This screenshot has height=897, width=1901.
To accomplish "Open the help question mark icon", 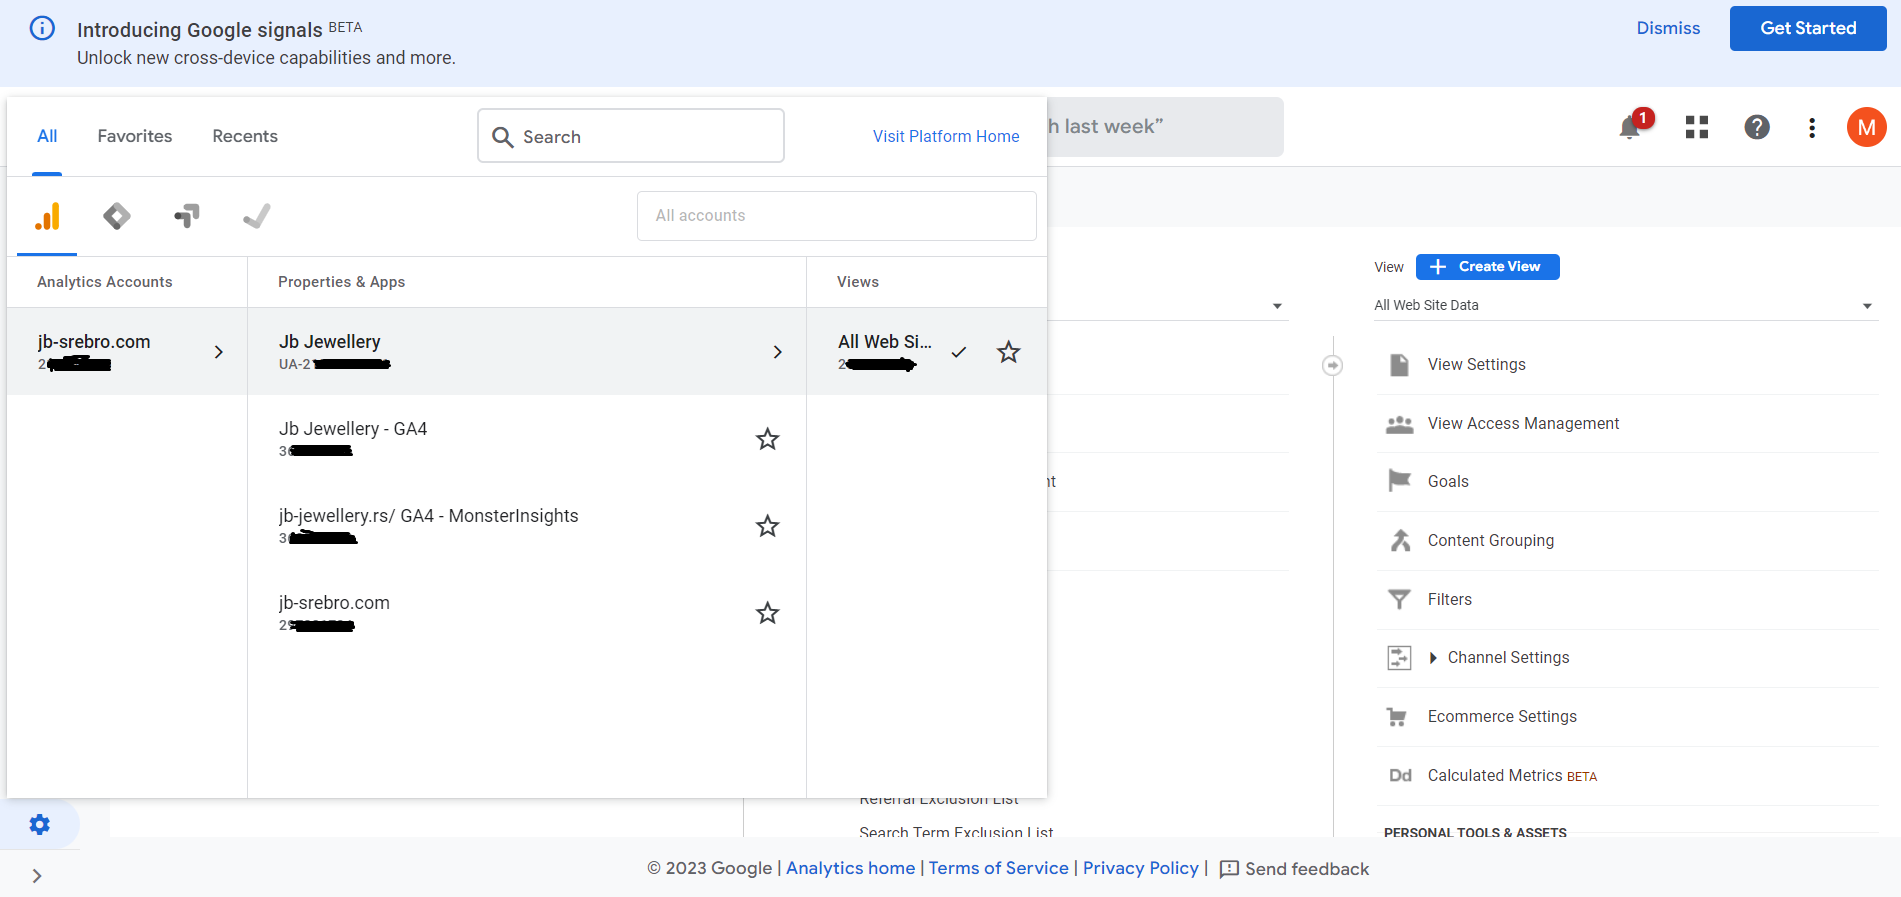I will pyautogui.click(x=1757, y=127).
